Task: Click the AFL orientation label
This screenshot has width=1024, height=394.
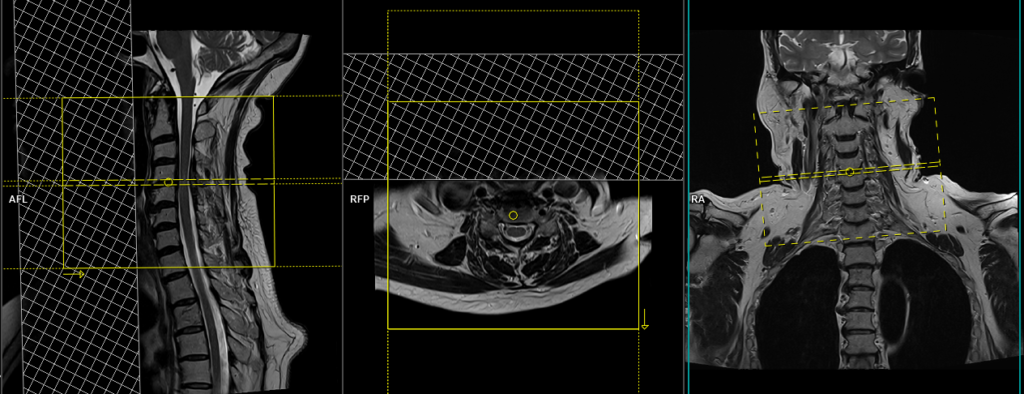Action: click(x=18, y=199)
